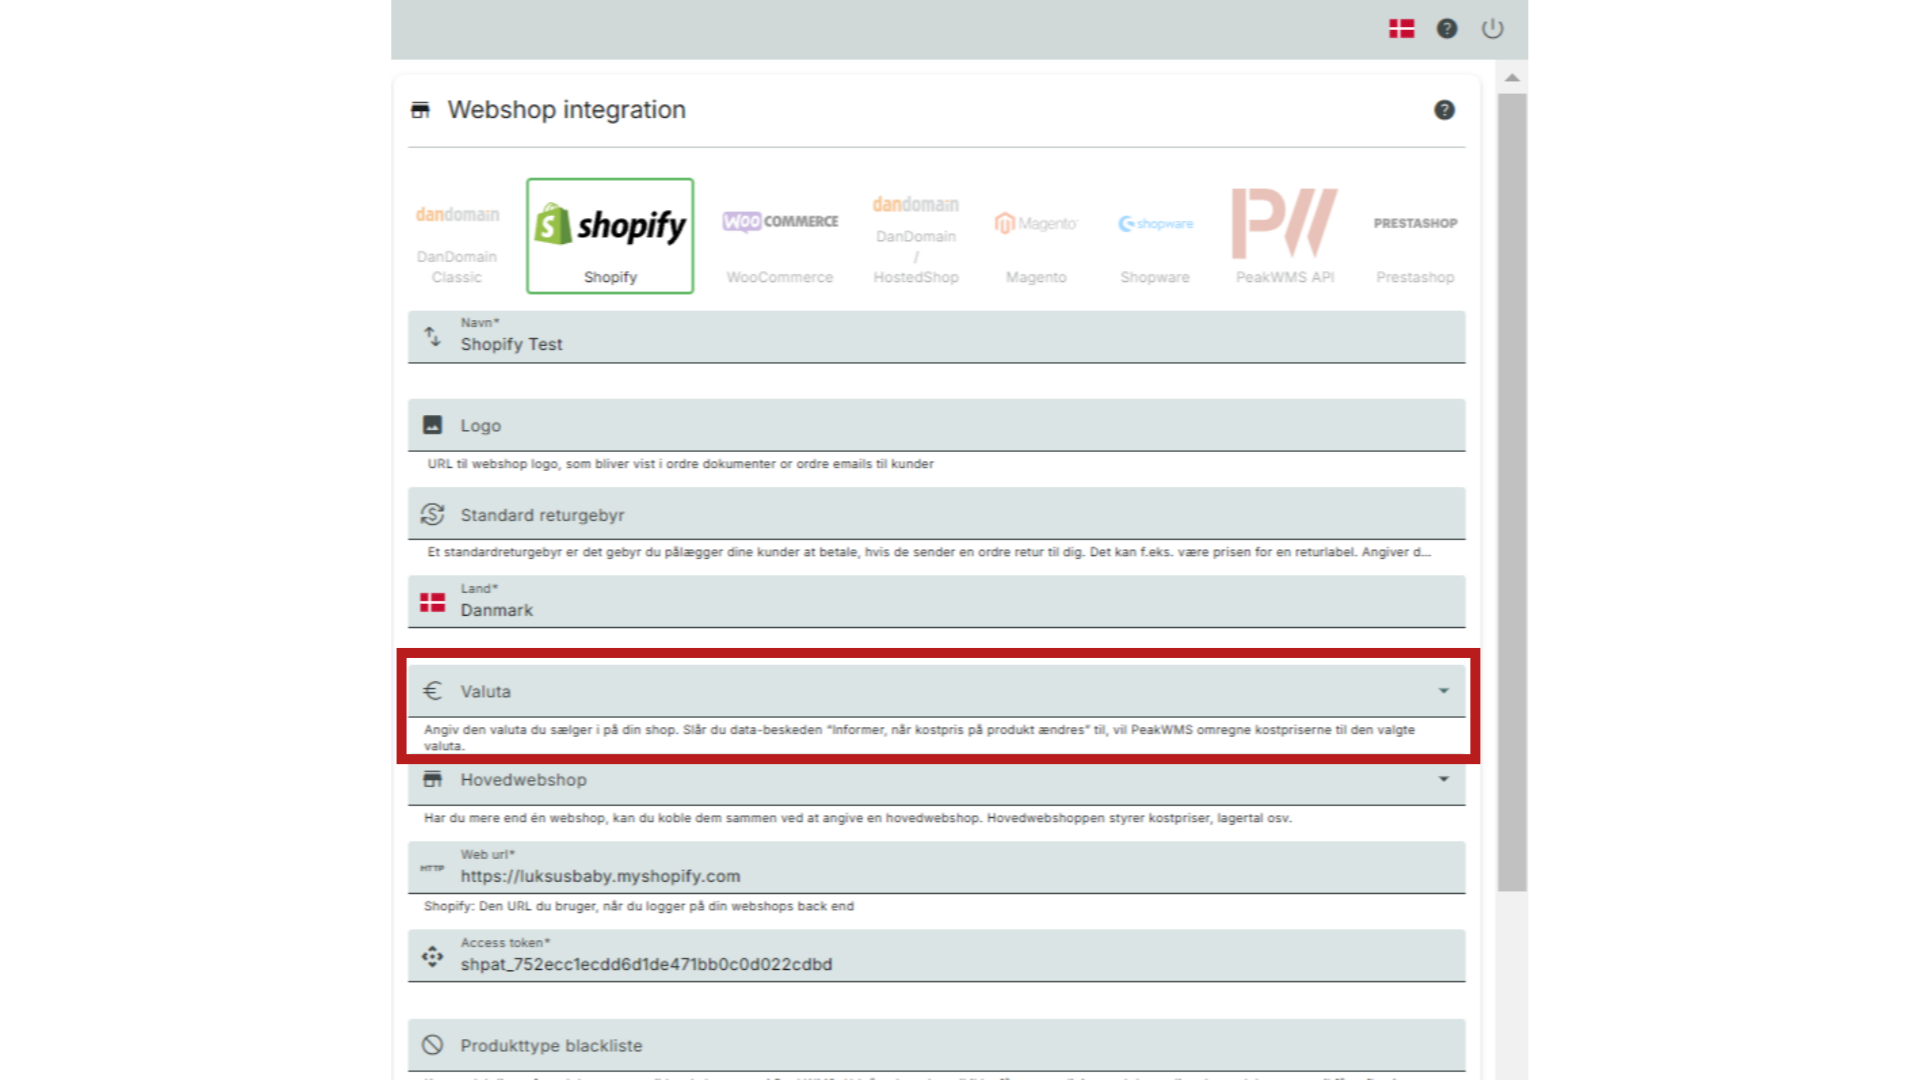The width and height of the screenshot is (1920, 1080).
Task: Expand the Hovedwebshop dropdown arrow
Action: [x=1443, y=779]
